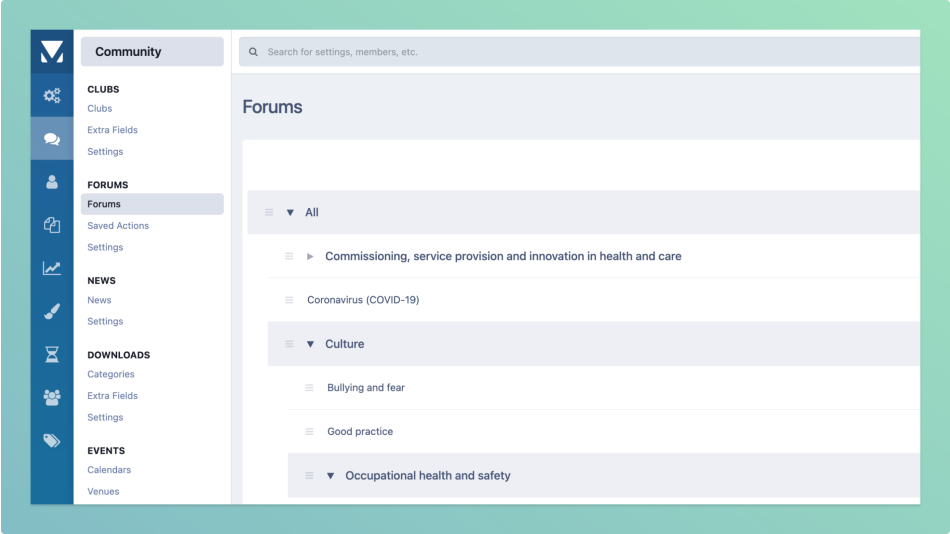
Task: Open the Pages documents icon
Action: [x=52, y=225]
